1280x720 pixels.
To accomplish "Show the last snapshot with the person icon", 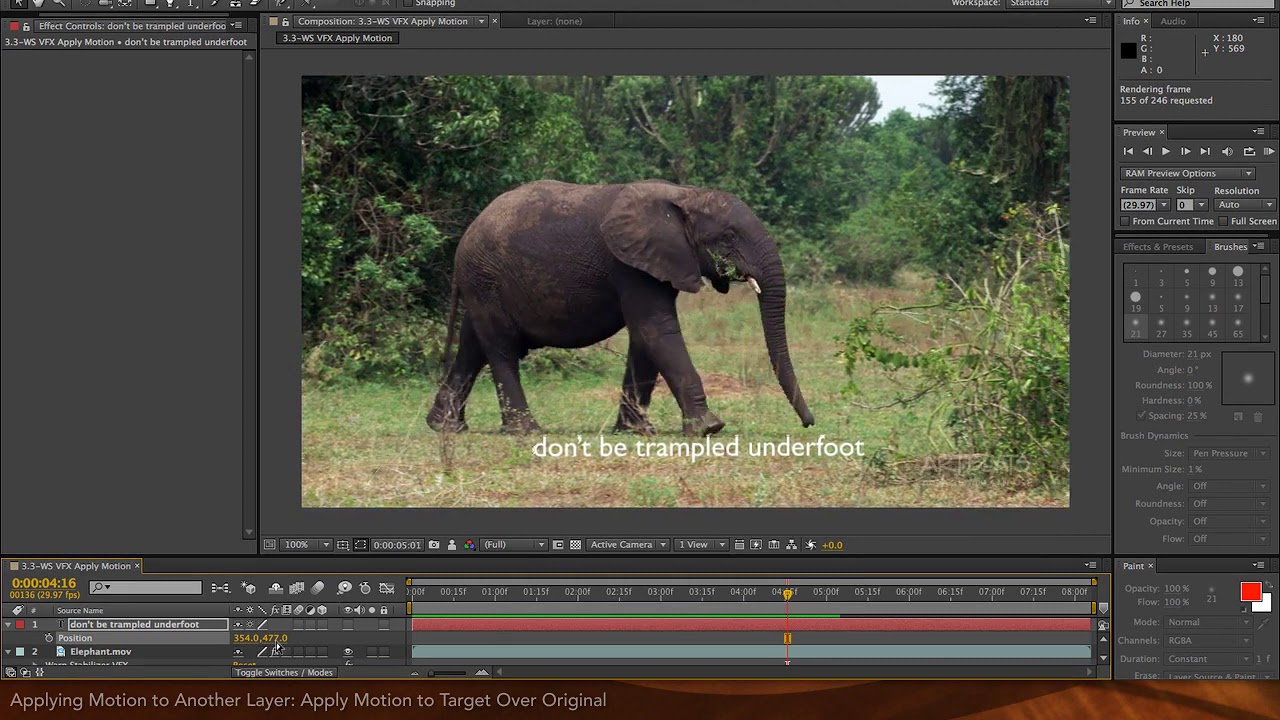I will (452, 545).
